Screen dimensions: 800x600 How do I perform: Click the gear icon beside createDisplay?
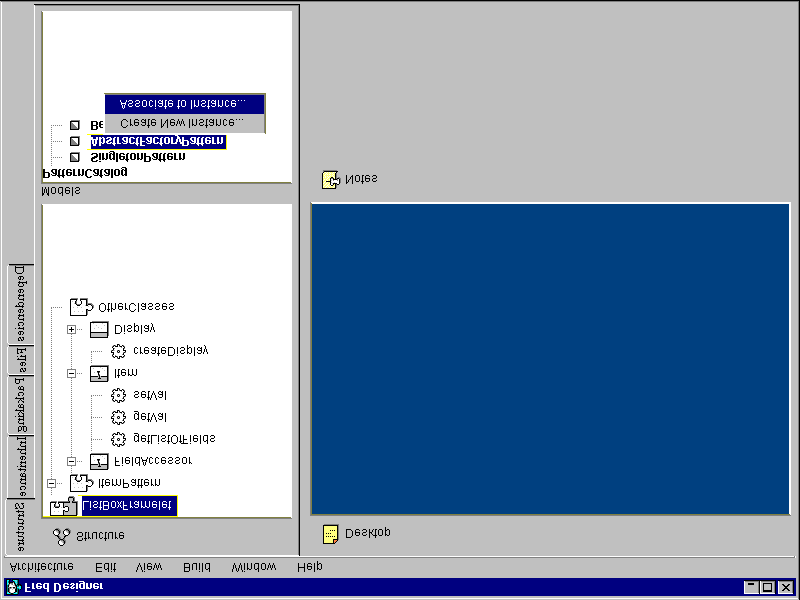(x=118, y=352)
